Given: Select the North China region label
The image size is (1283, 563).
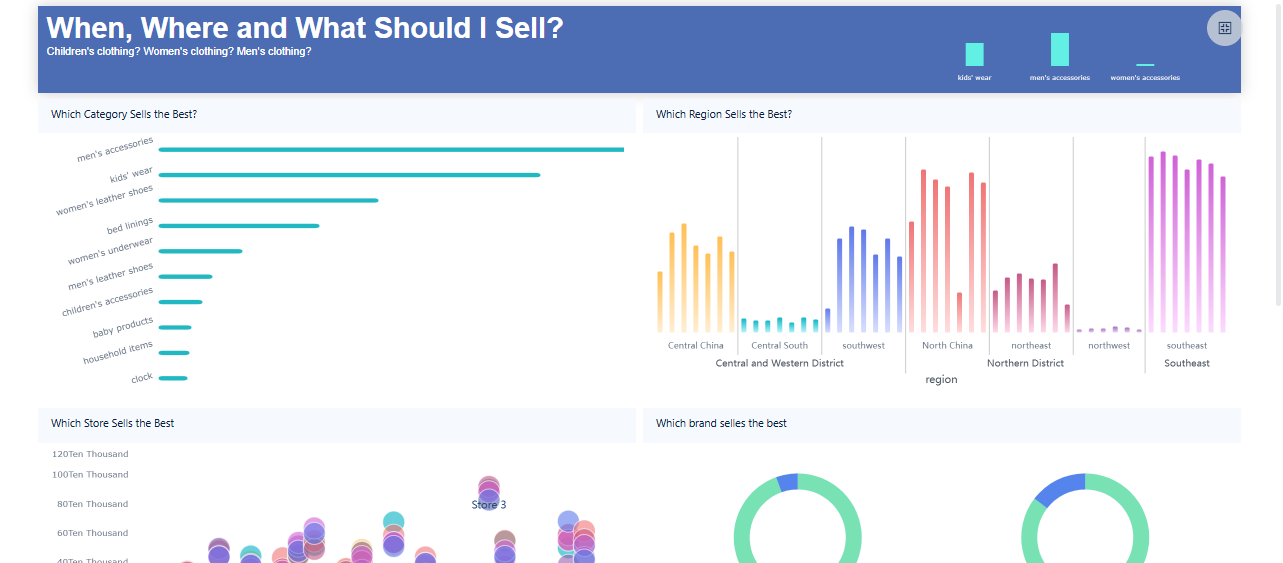Looking at the screenshot, I should (947, 346).
